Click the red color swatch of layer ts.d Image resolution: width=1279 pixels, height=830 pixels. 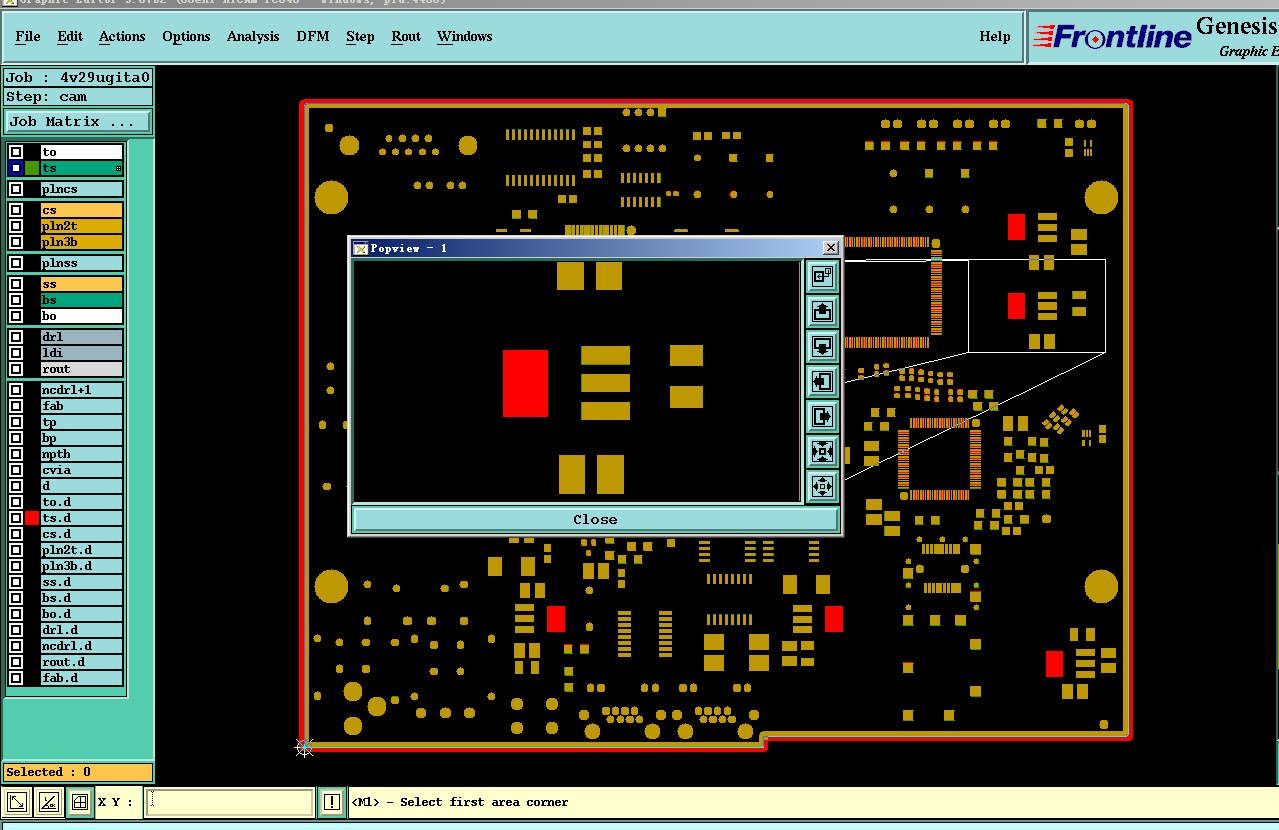pyautogui.click(x=32, y=518)
